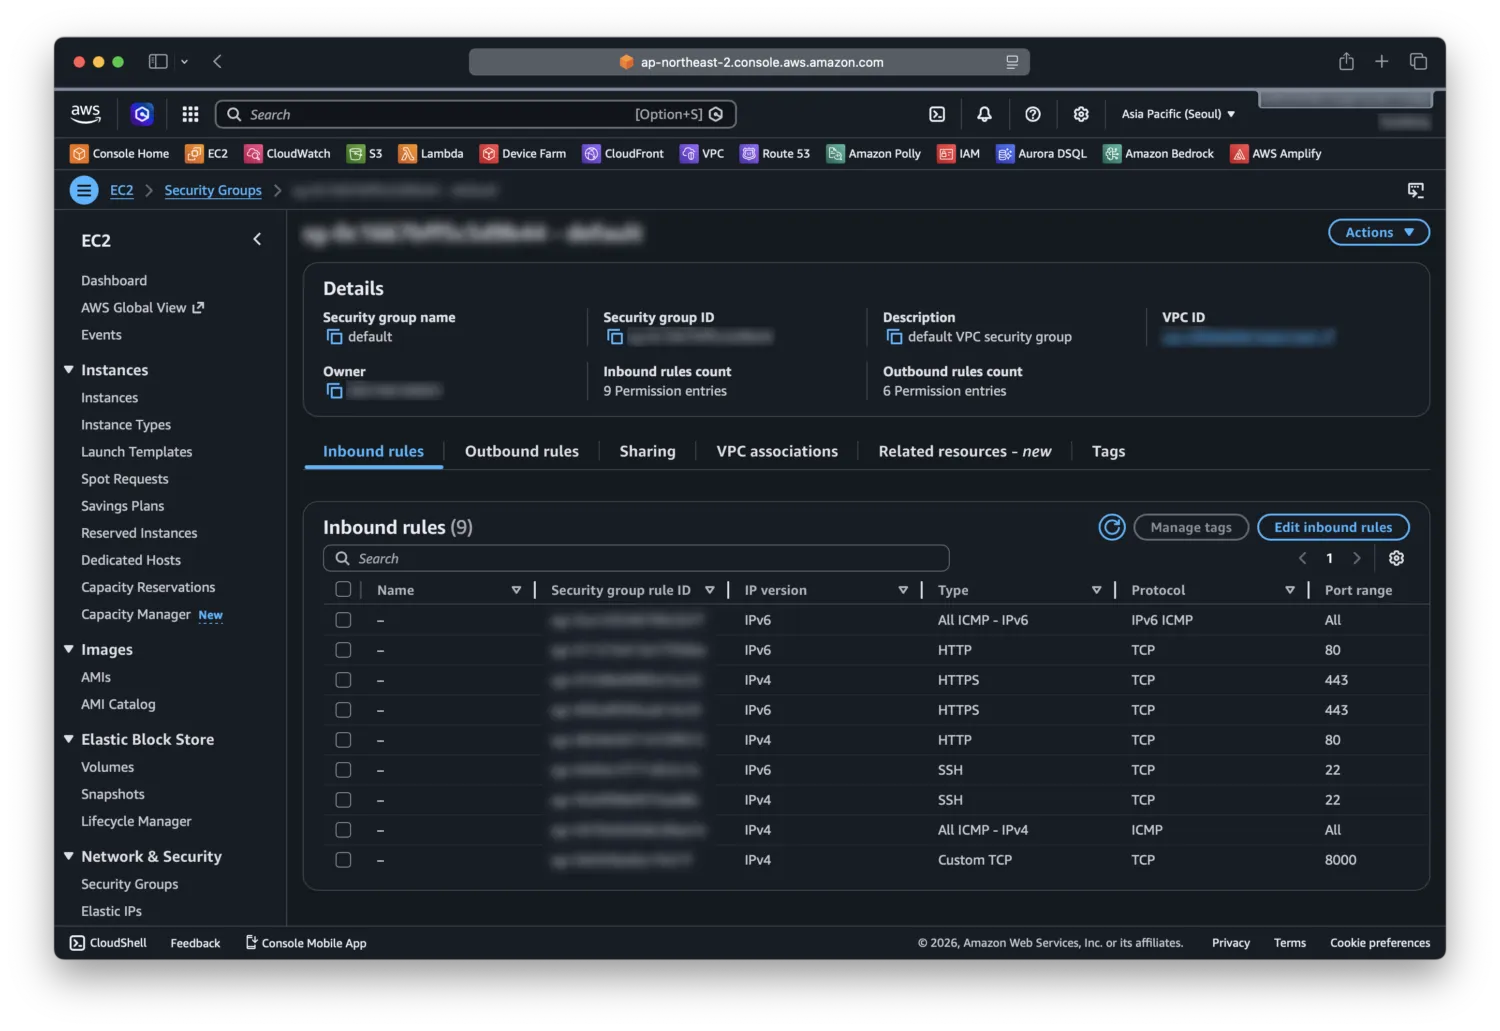Switch to the Outbound rules tab
Image resolution: width=1500 pixels, height=1031 pixels.
(521, 451)
